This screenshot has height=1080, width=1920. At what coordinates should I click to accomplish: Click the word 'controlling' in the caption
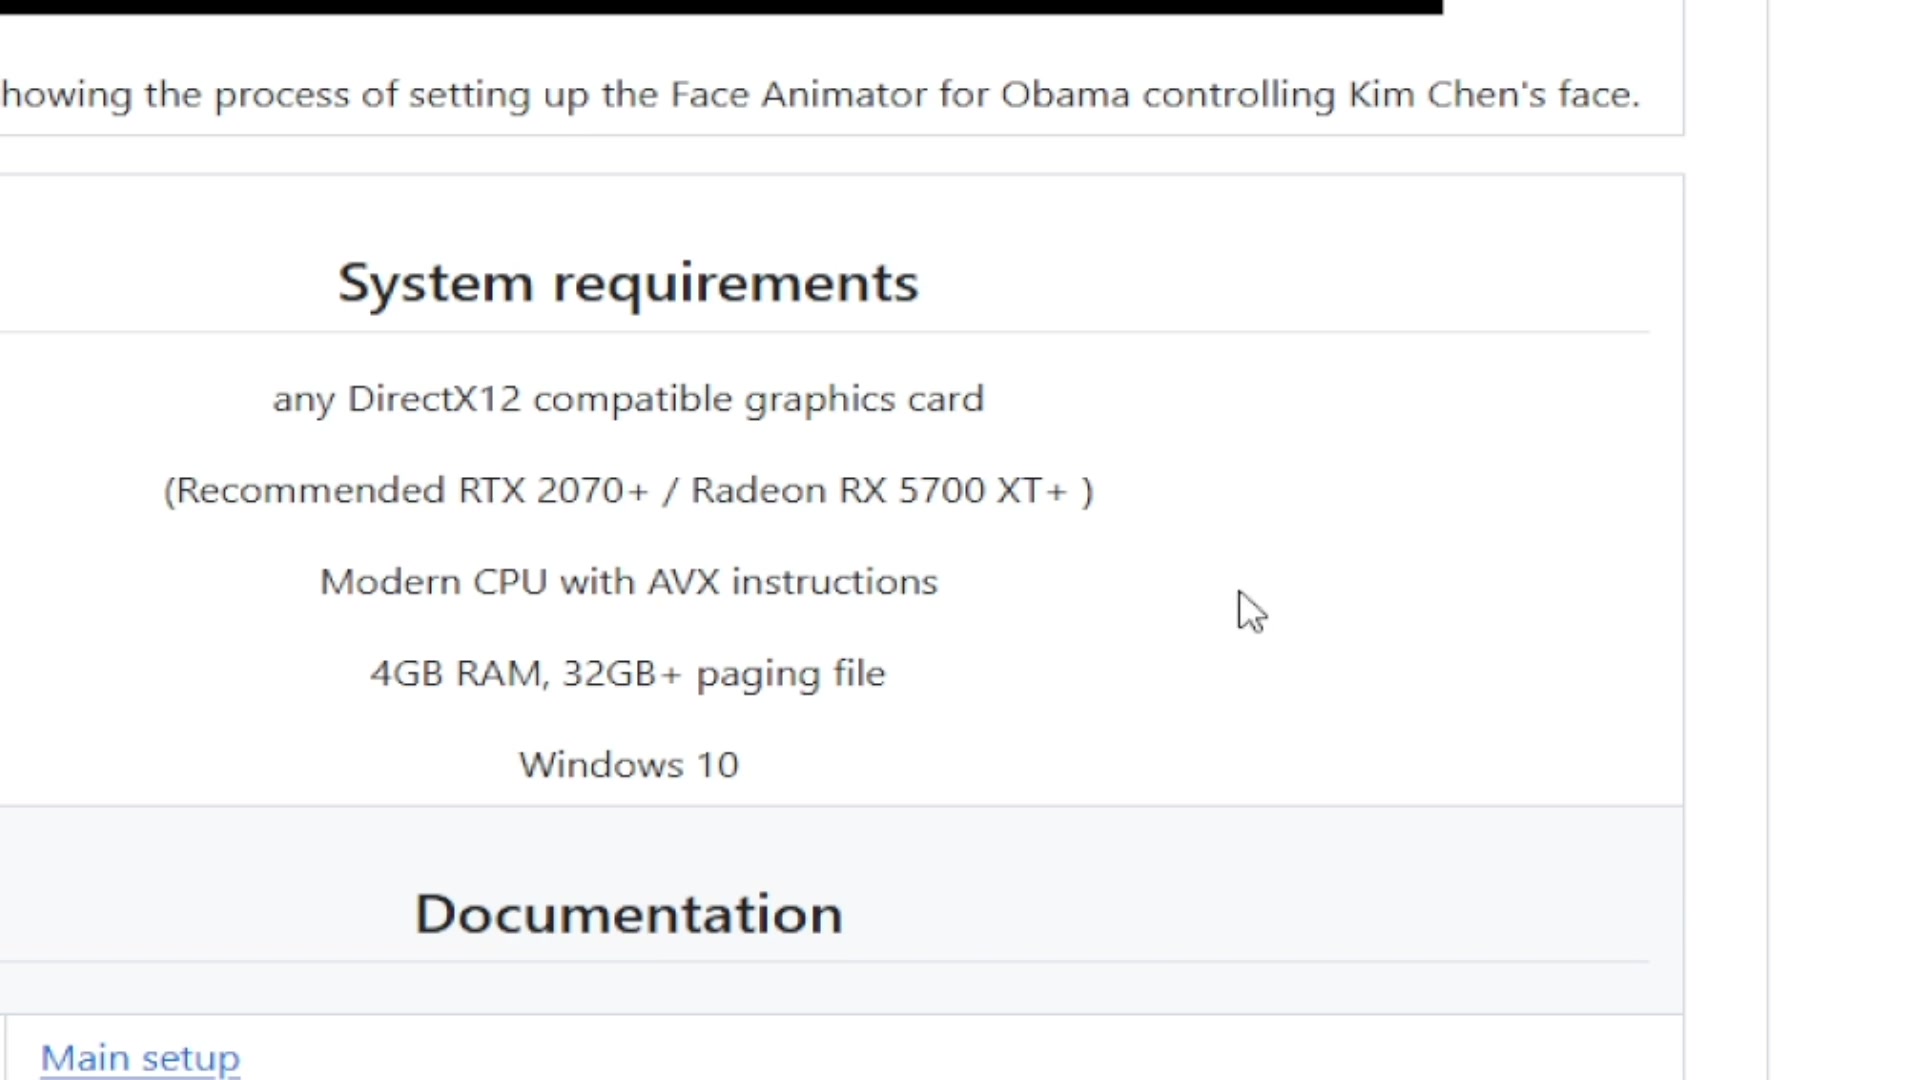coord(1238,95)
